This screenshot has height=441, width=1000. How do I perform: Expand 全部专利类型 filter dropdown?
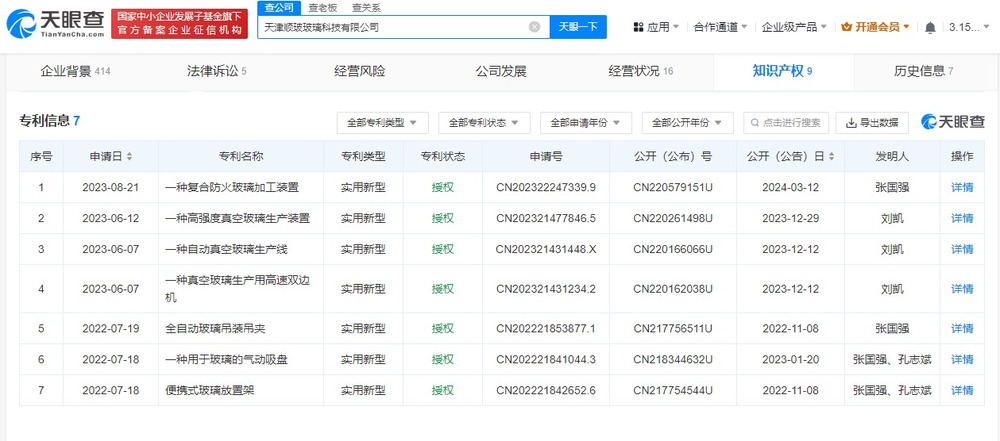coord(383,123)
